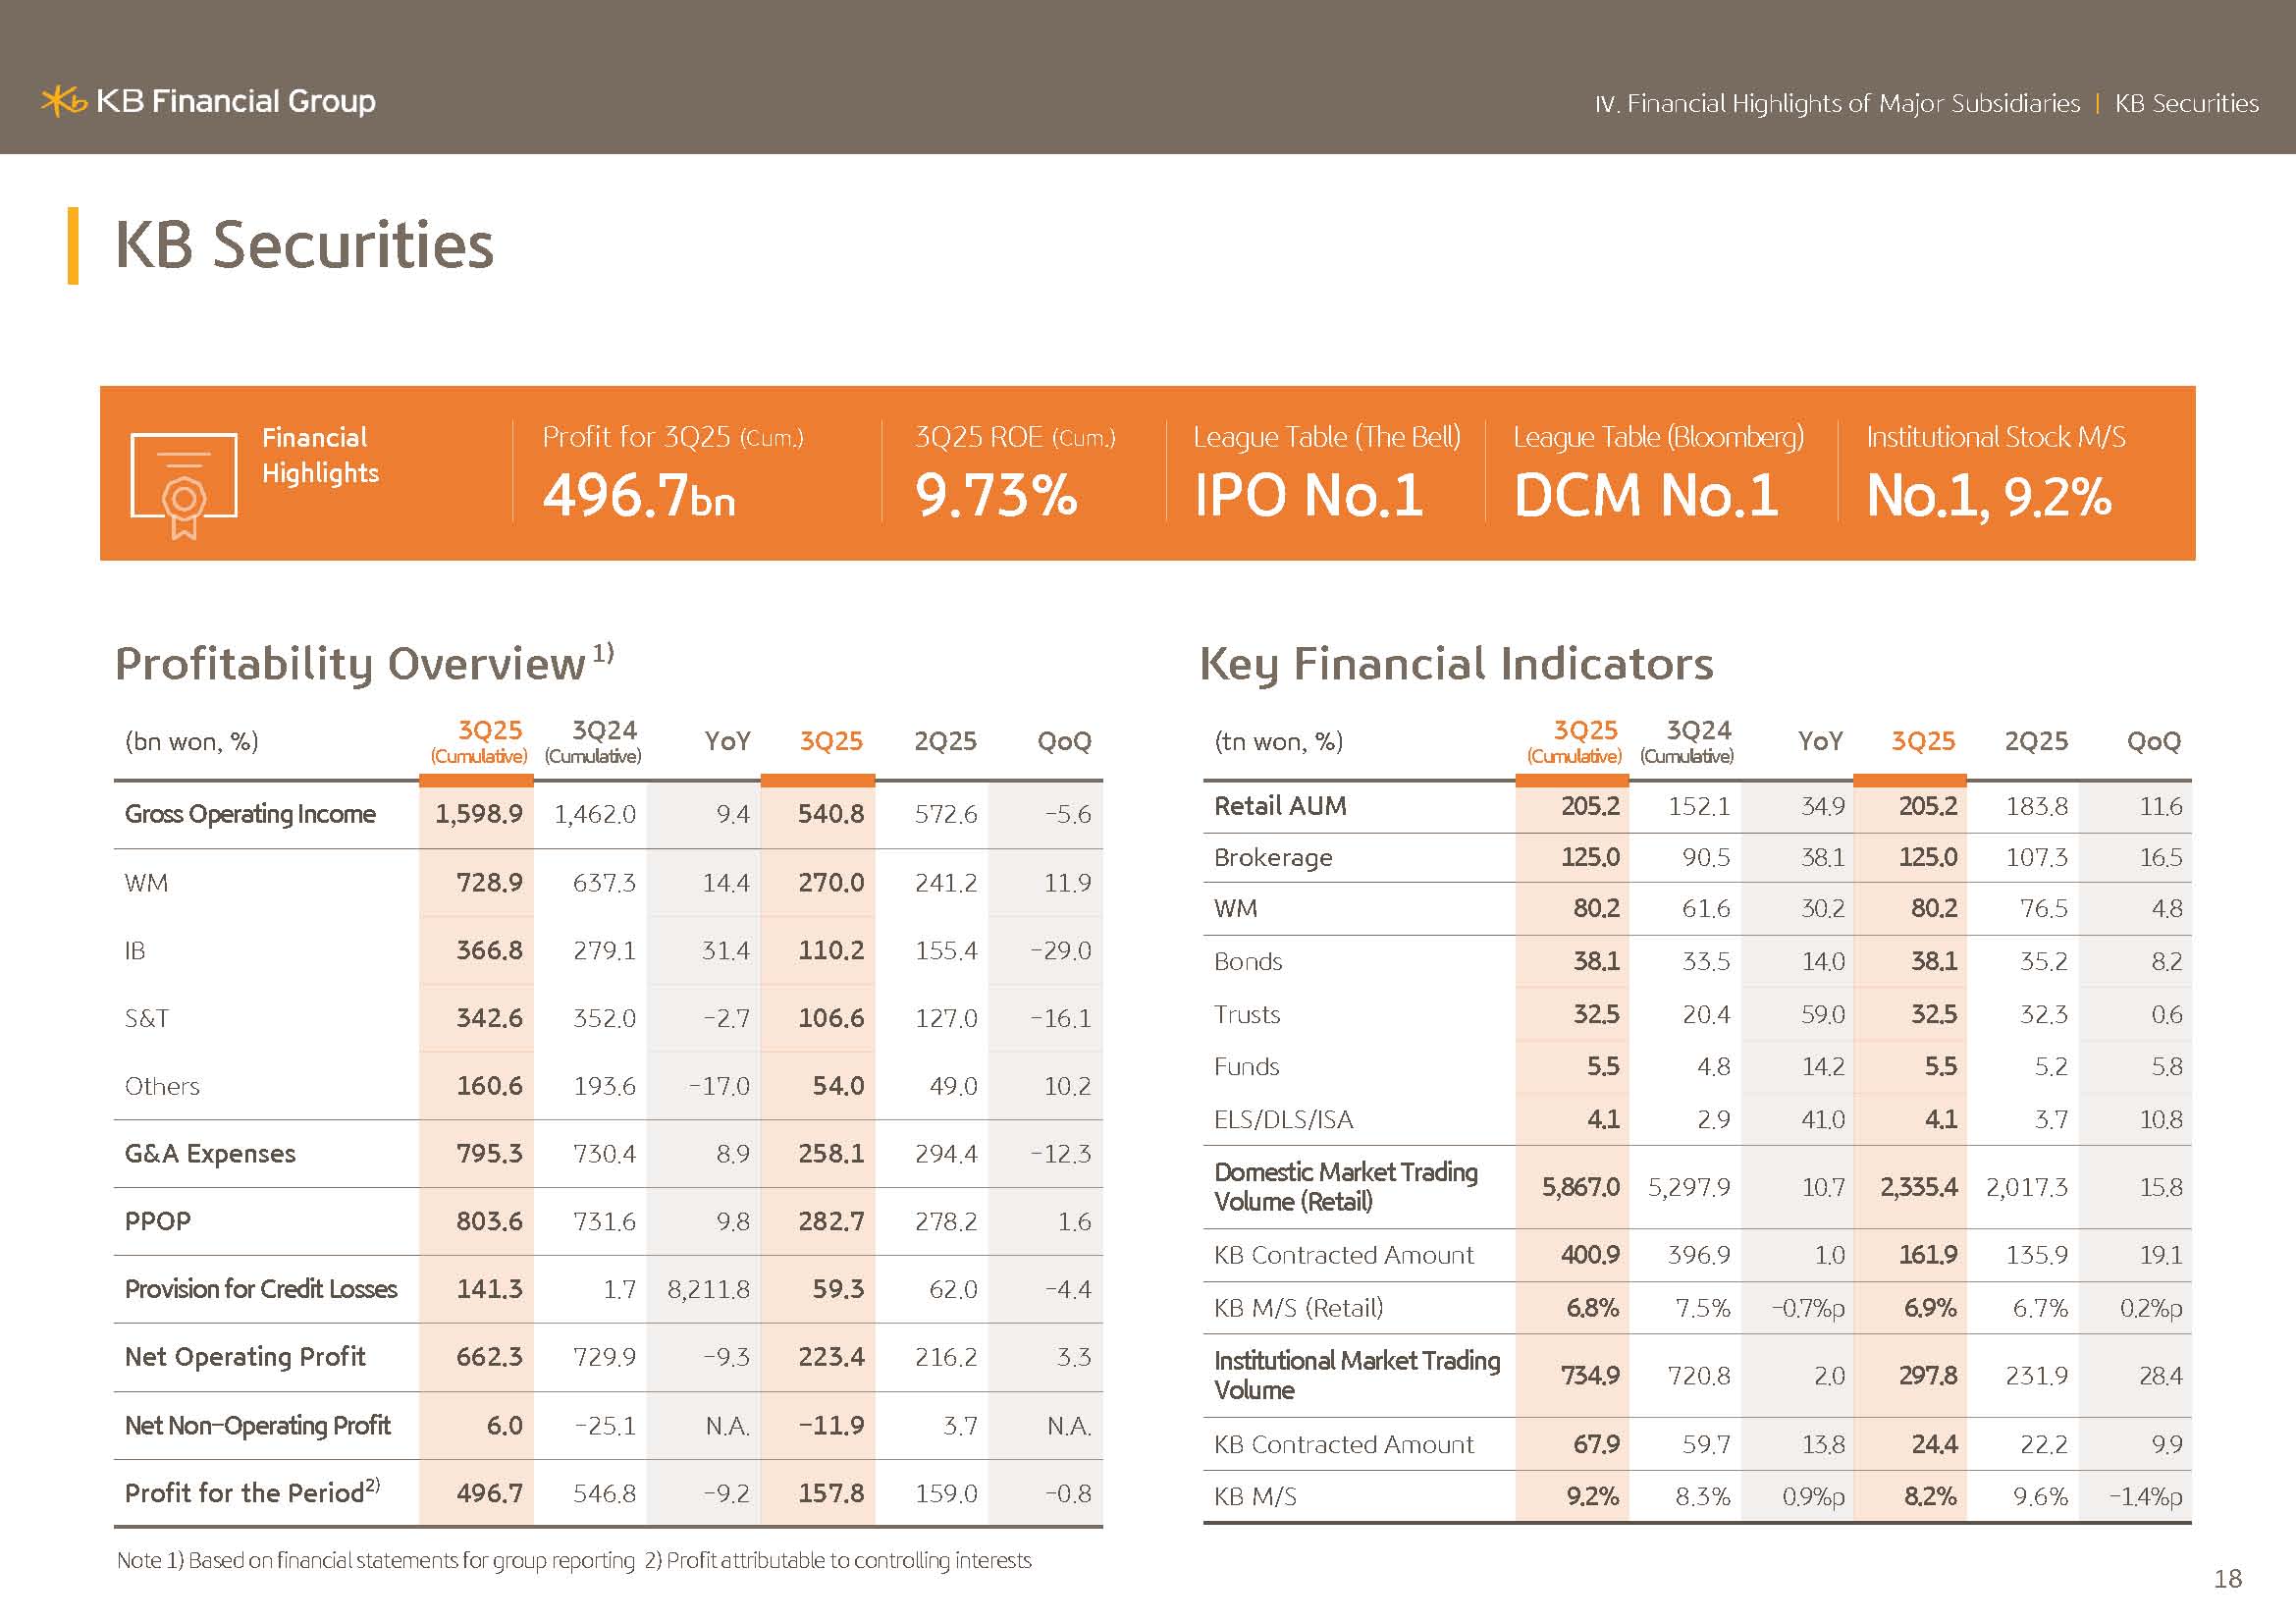Click the KB Securities page title
Image resolution: width=2296 pixels, height=1624 pixels.
point(304,245)
